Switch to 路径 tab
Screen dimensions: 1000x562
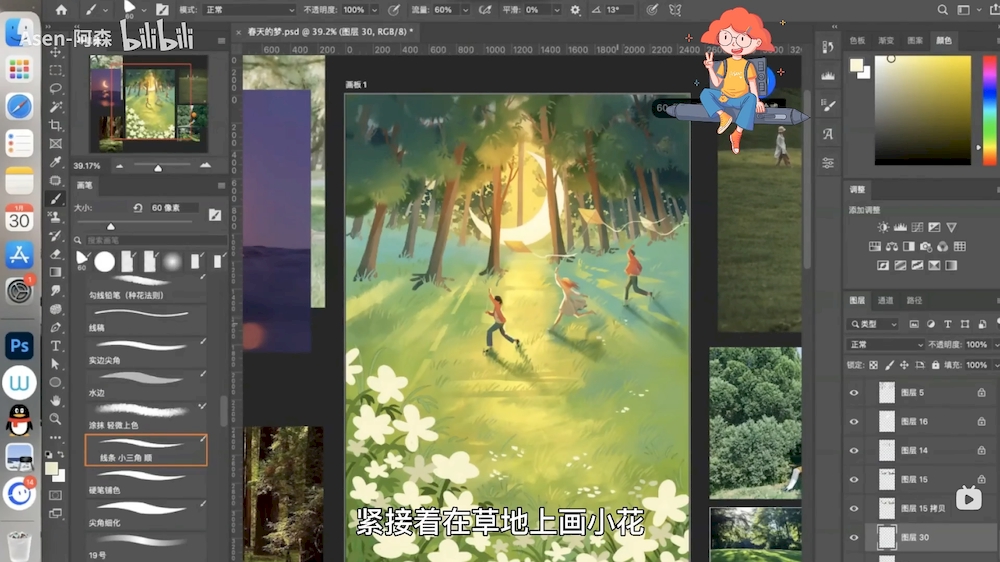point(914,300)
